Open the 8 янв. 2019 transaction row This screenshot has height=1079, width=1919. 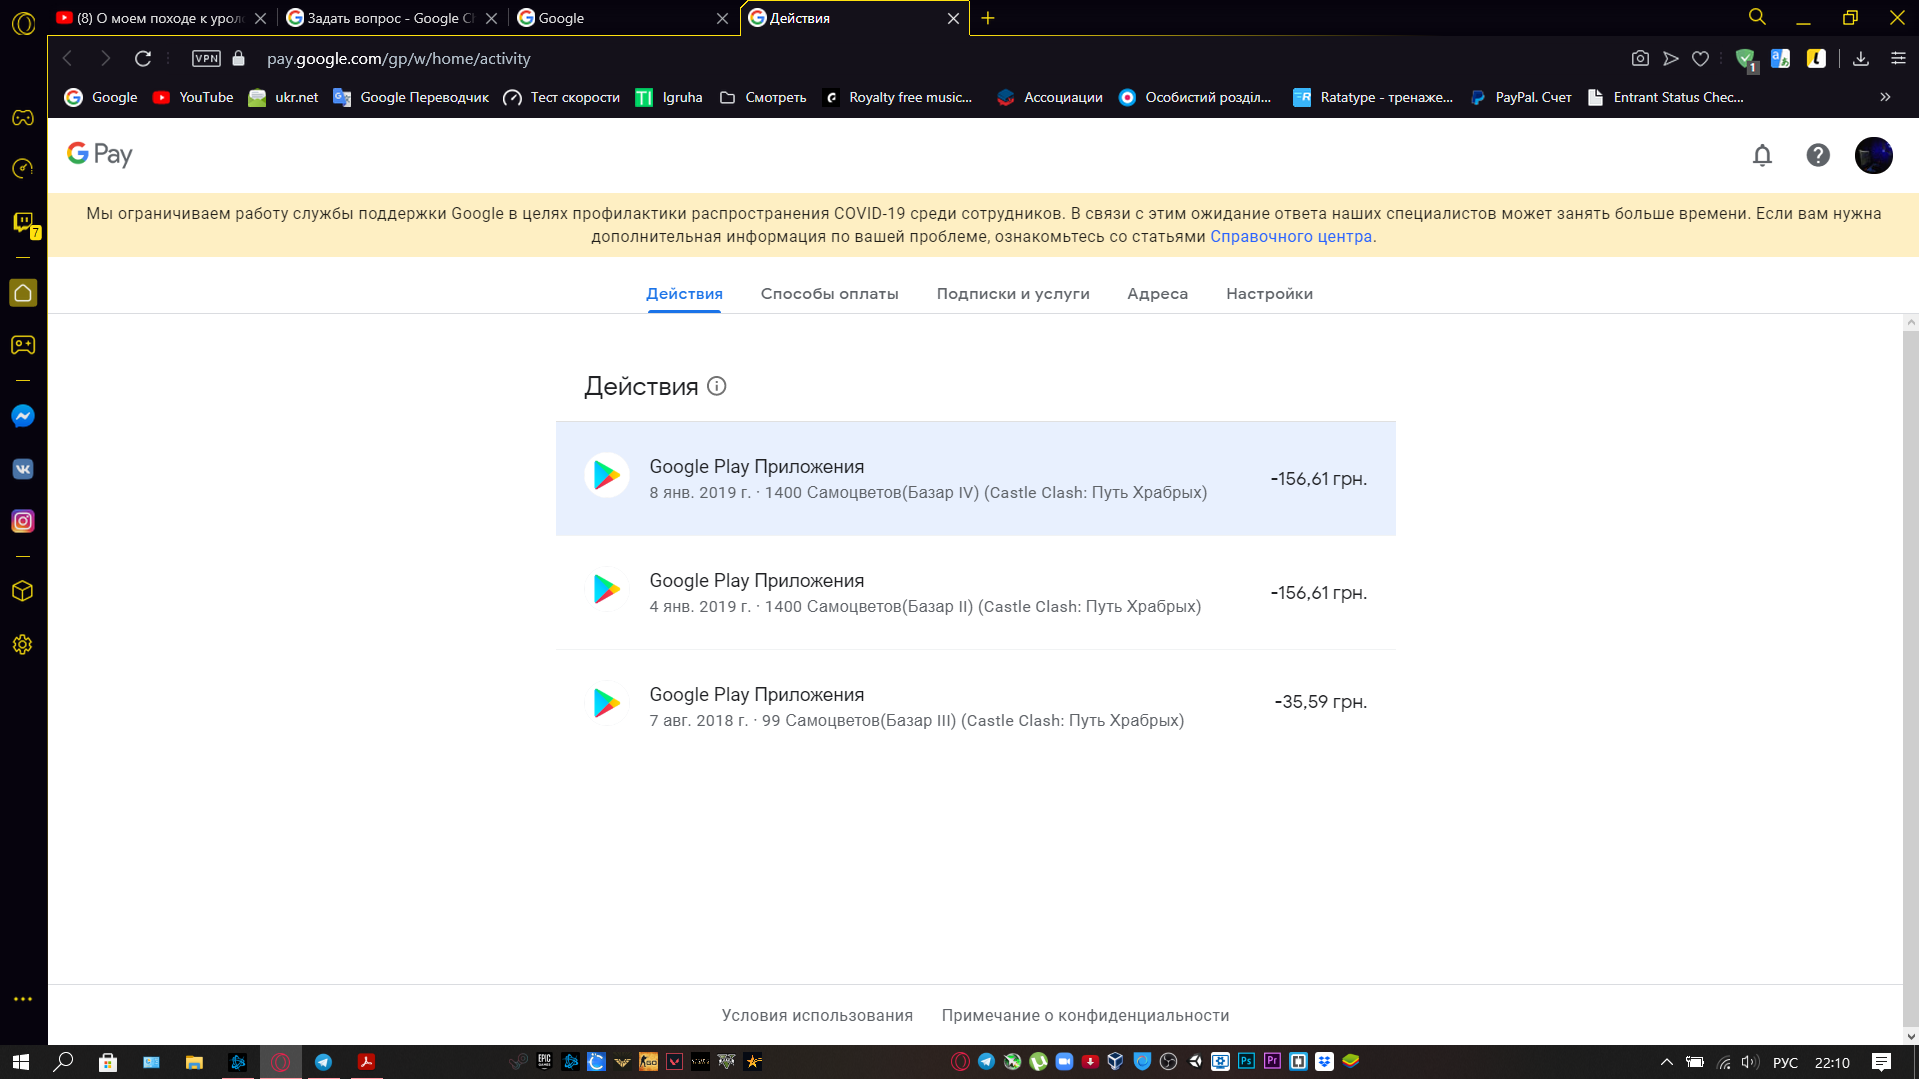(975, 478)
